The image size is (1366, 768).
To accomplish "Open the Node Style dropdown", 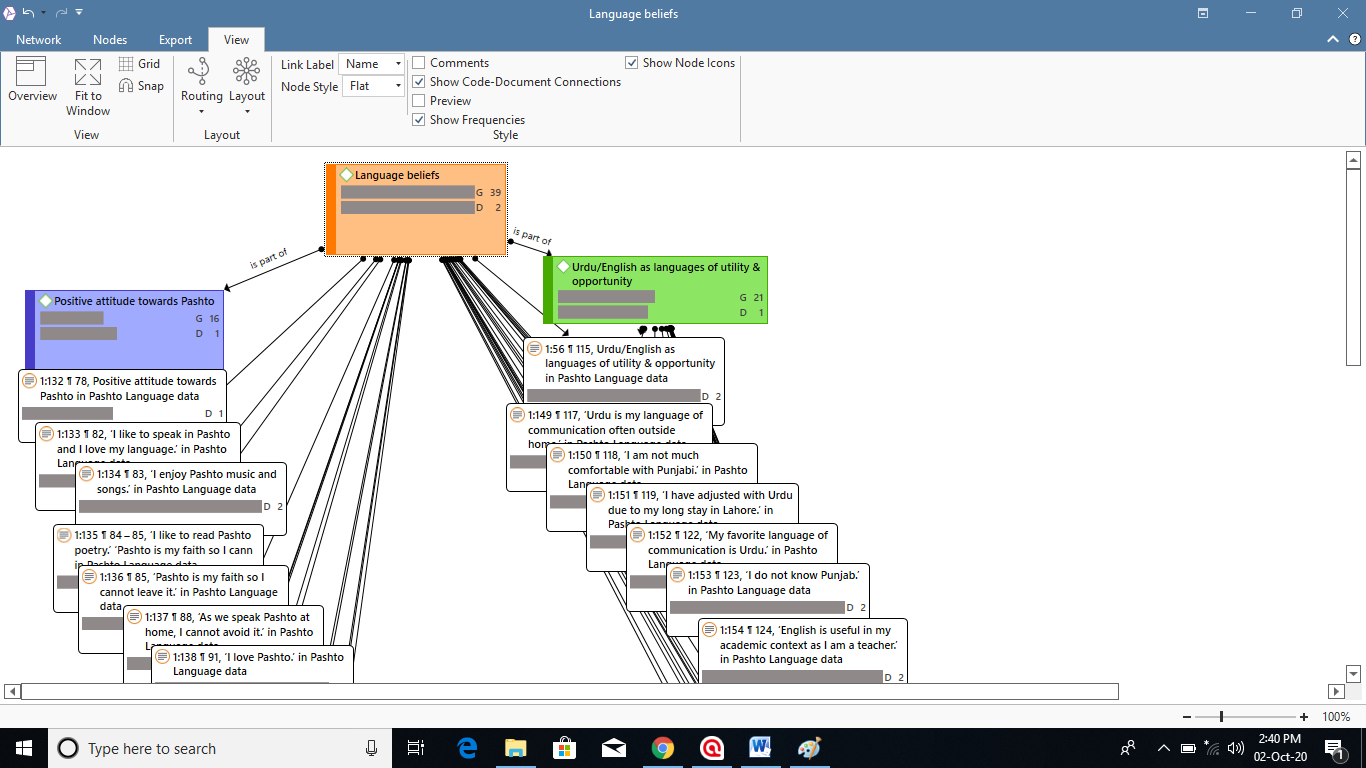I will (x=374, y=86).
